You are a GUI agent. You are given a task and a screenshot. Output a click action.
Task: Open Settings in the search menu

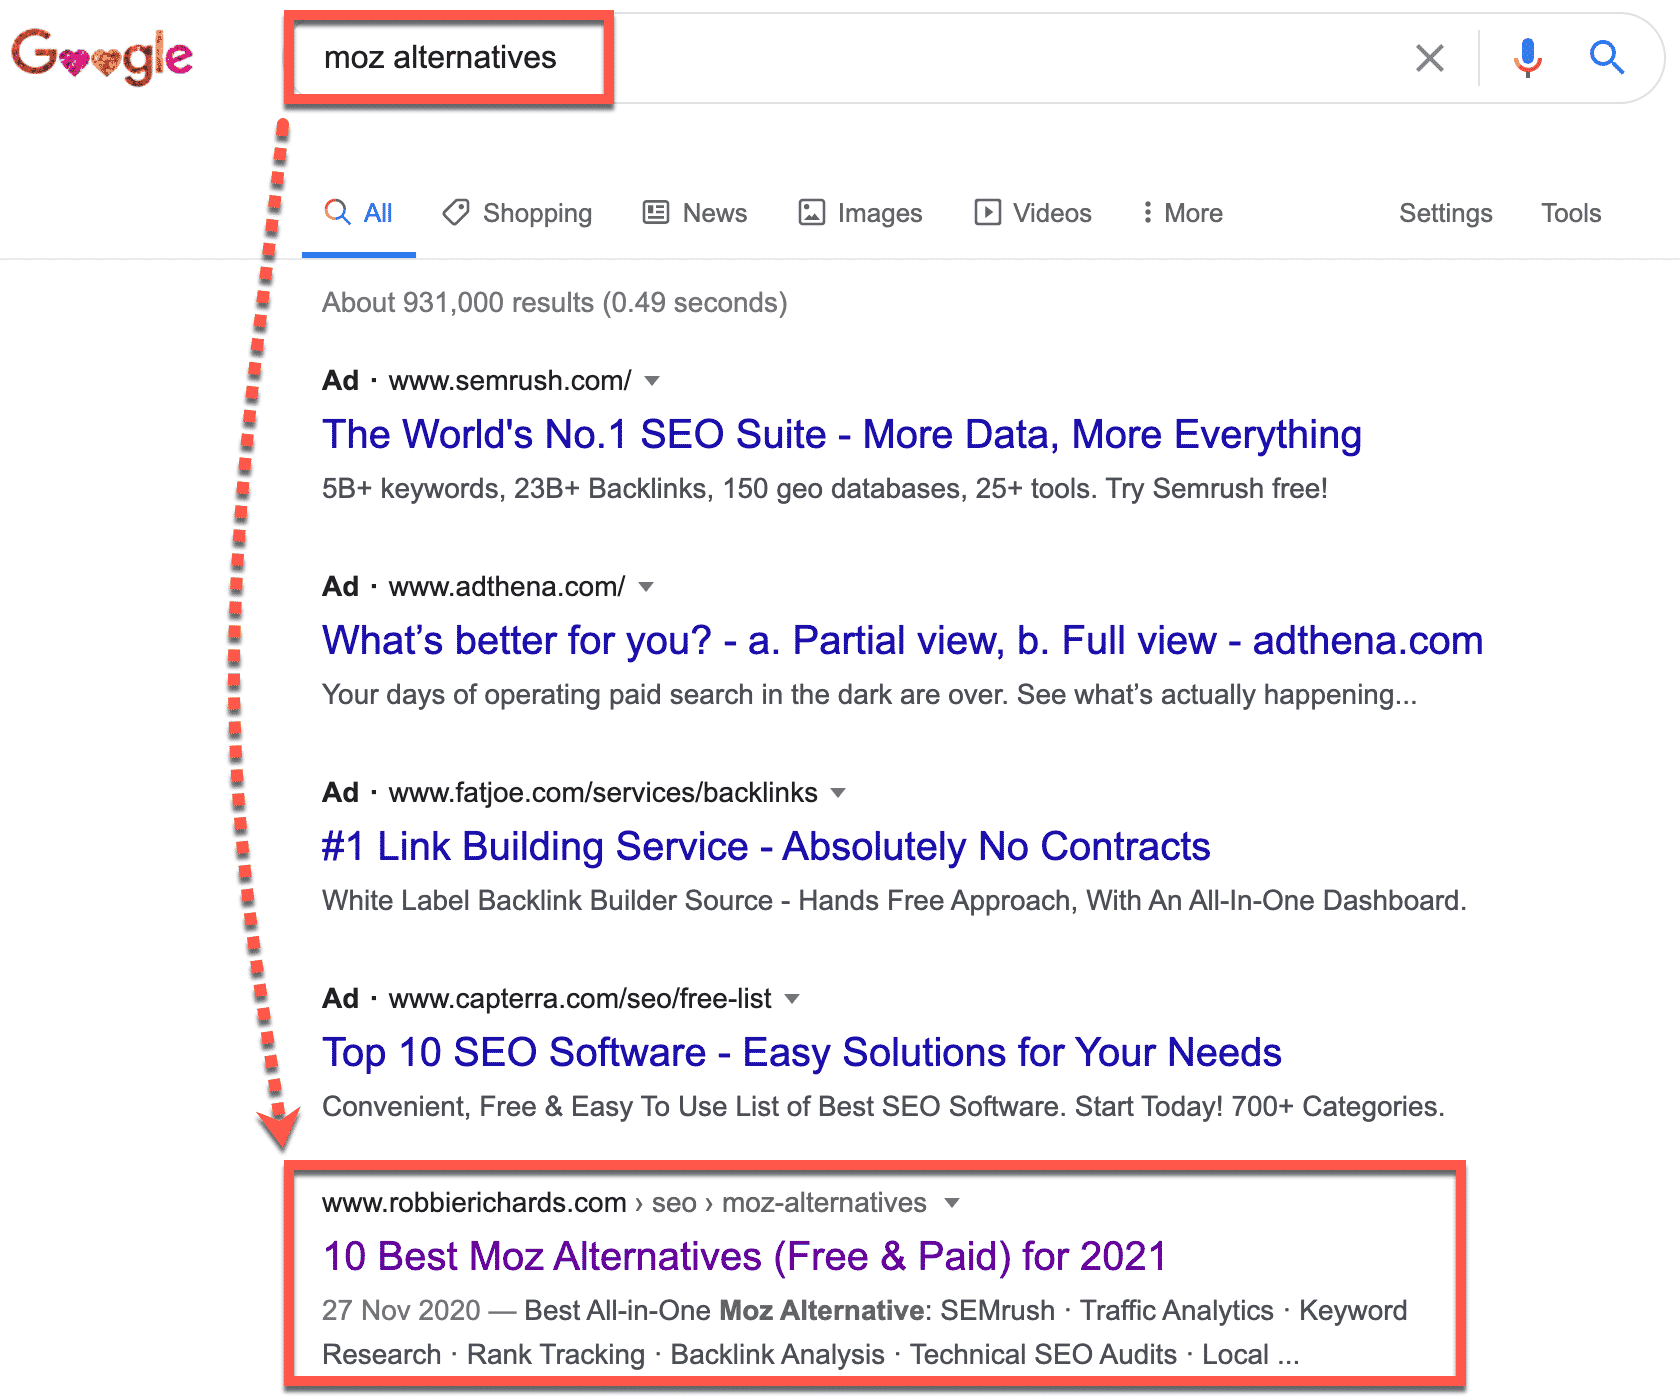point(1445,213)
